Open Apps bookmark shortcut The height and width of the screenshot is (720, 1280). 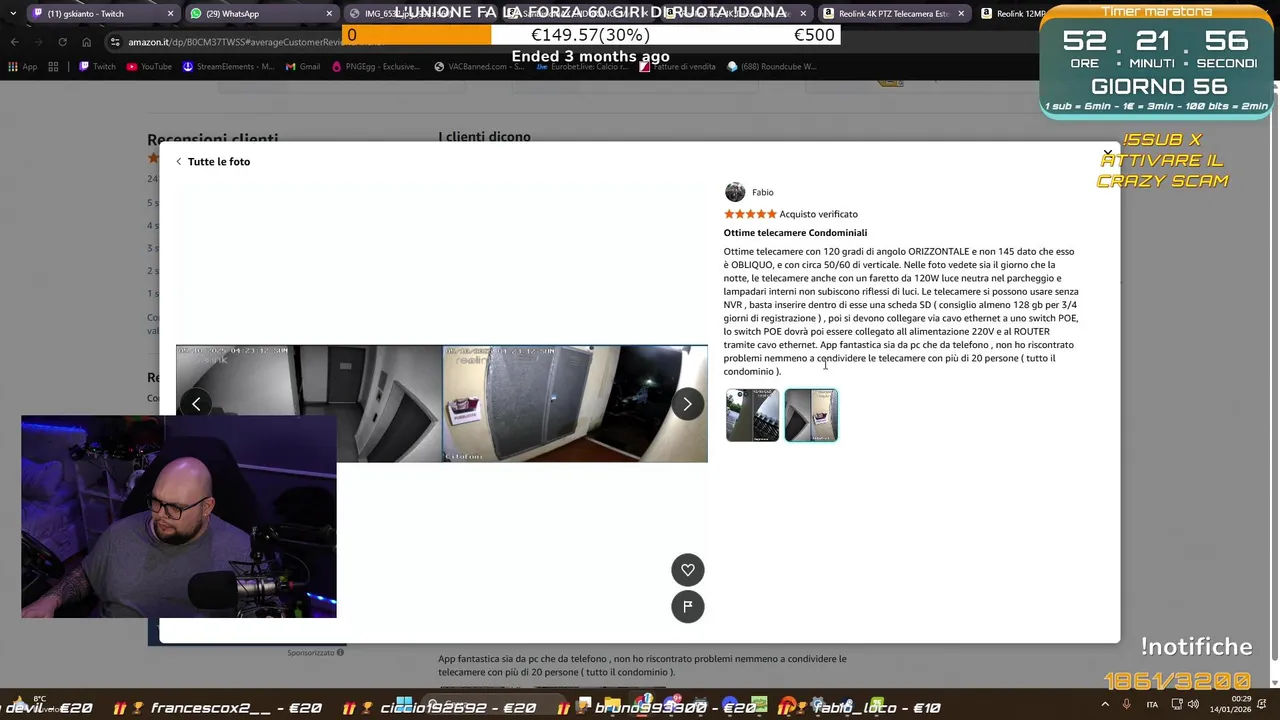coord(23,67)
